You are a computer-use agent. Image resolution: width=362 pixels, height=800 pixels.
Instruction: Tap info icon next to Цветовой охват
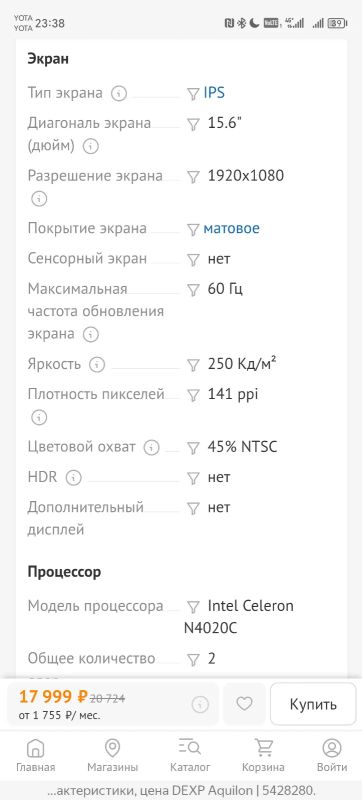[x=151, y=448]
